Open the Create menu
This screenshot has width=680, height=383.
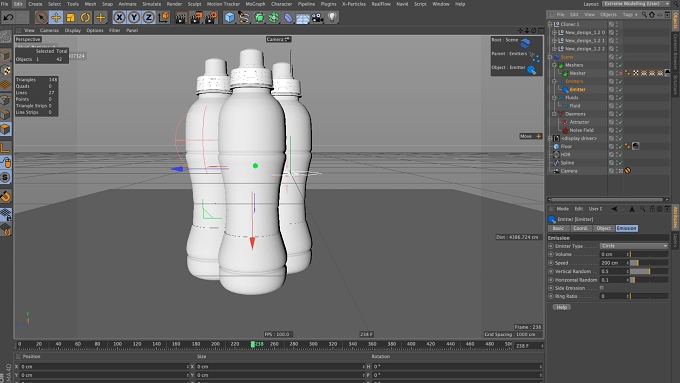pos(35,4)
